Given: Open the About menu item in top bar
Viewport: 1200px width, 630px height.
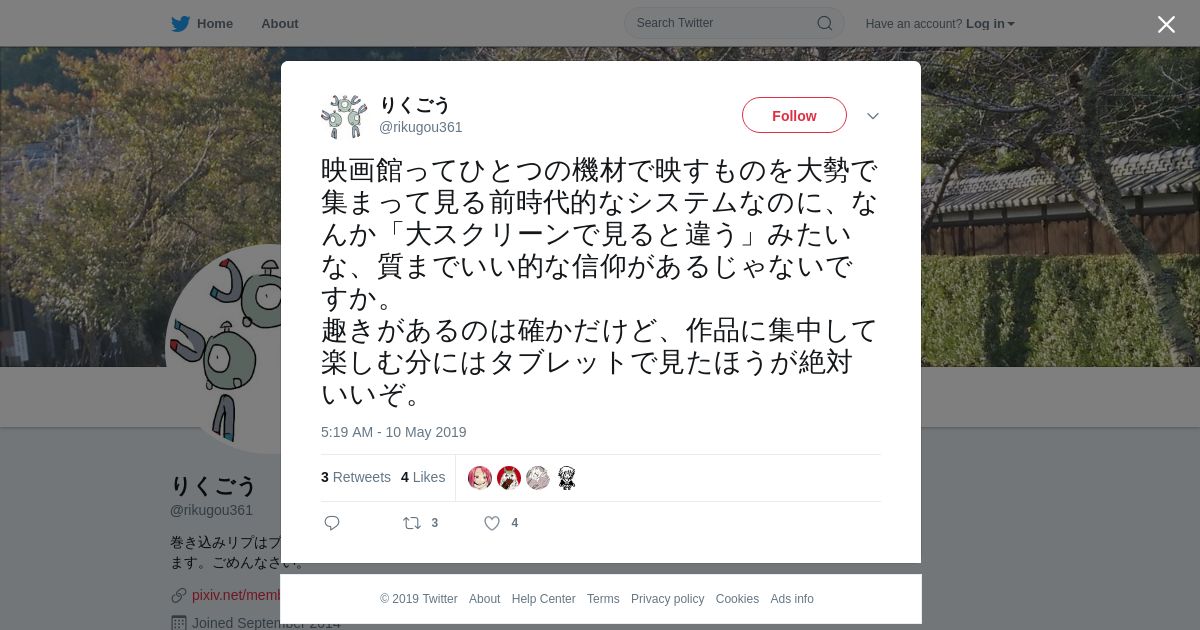Looking at the screenshot, I should click(x=280, y=24).
